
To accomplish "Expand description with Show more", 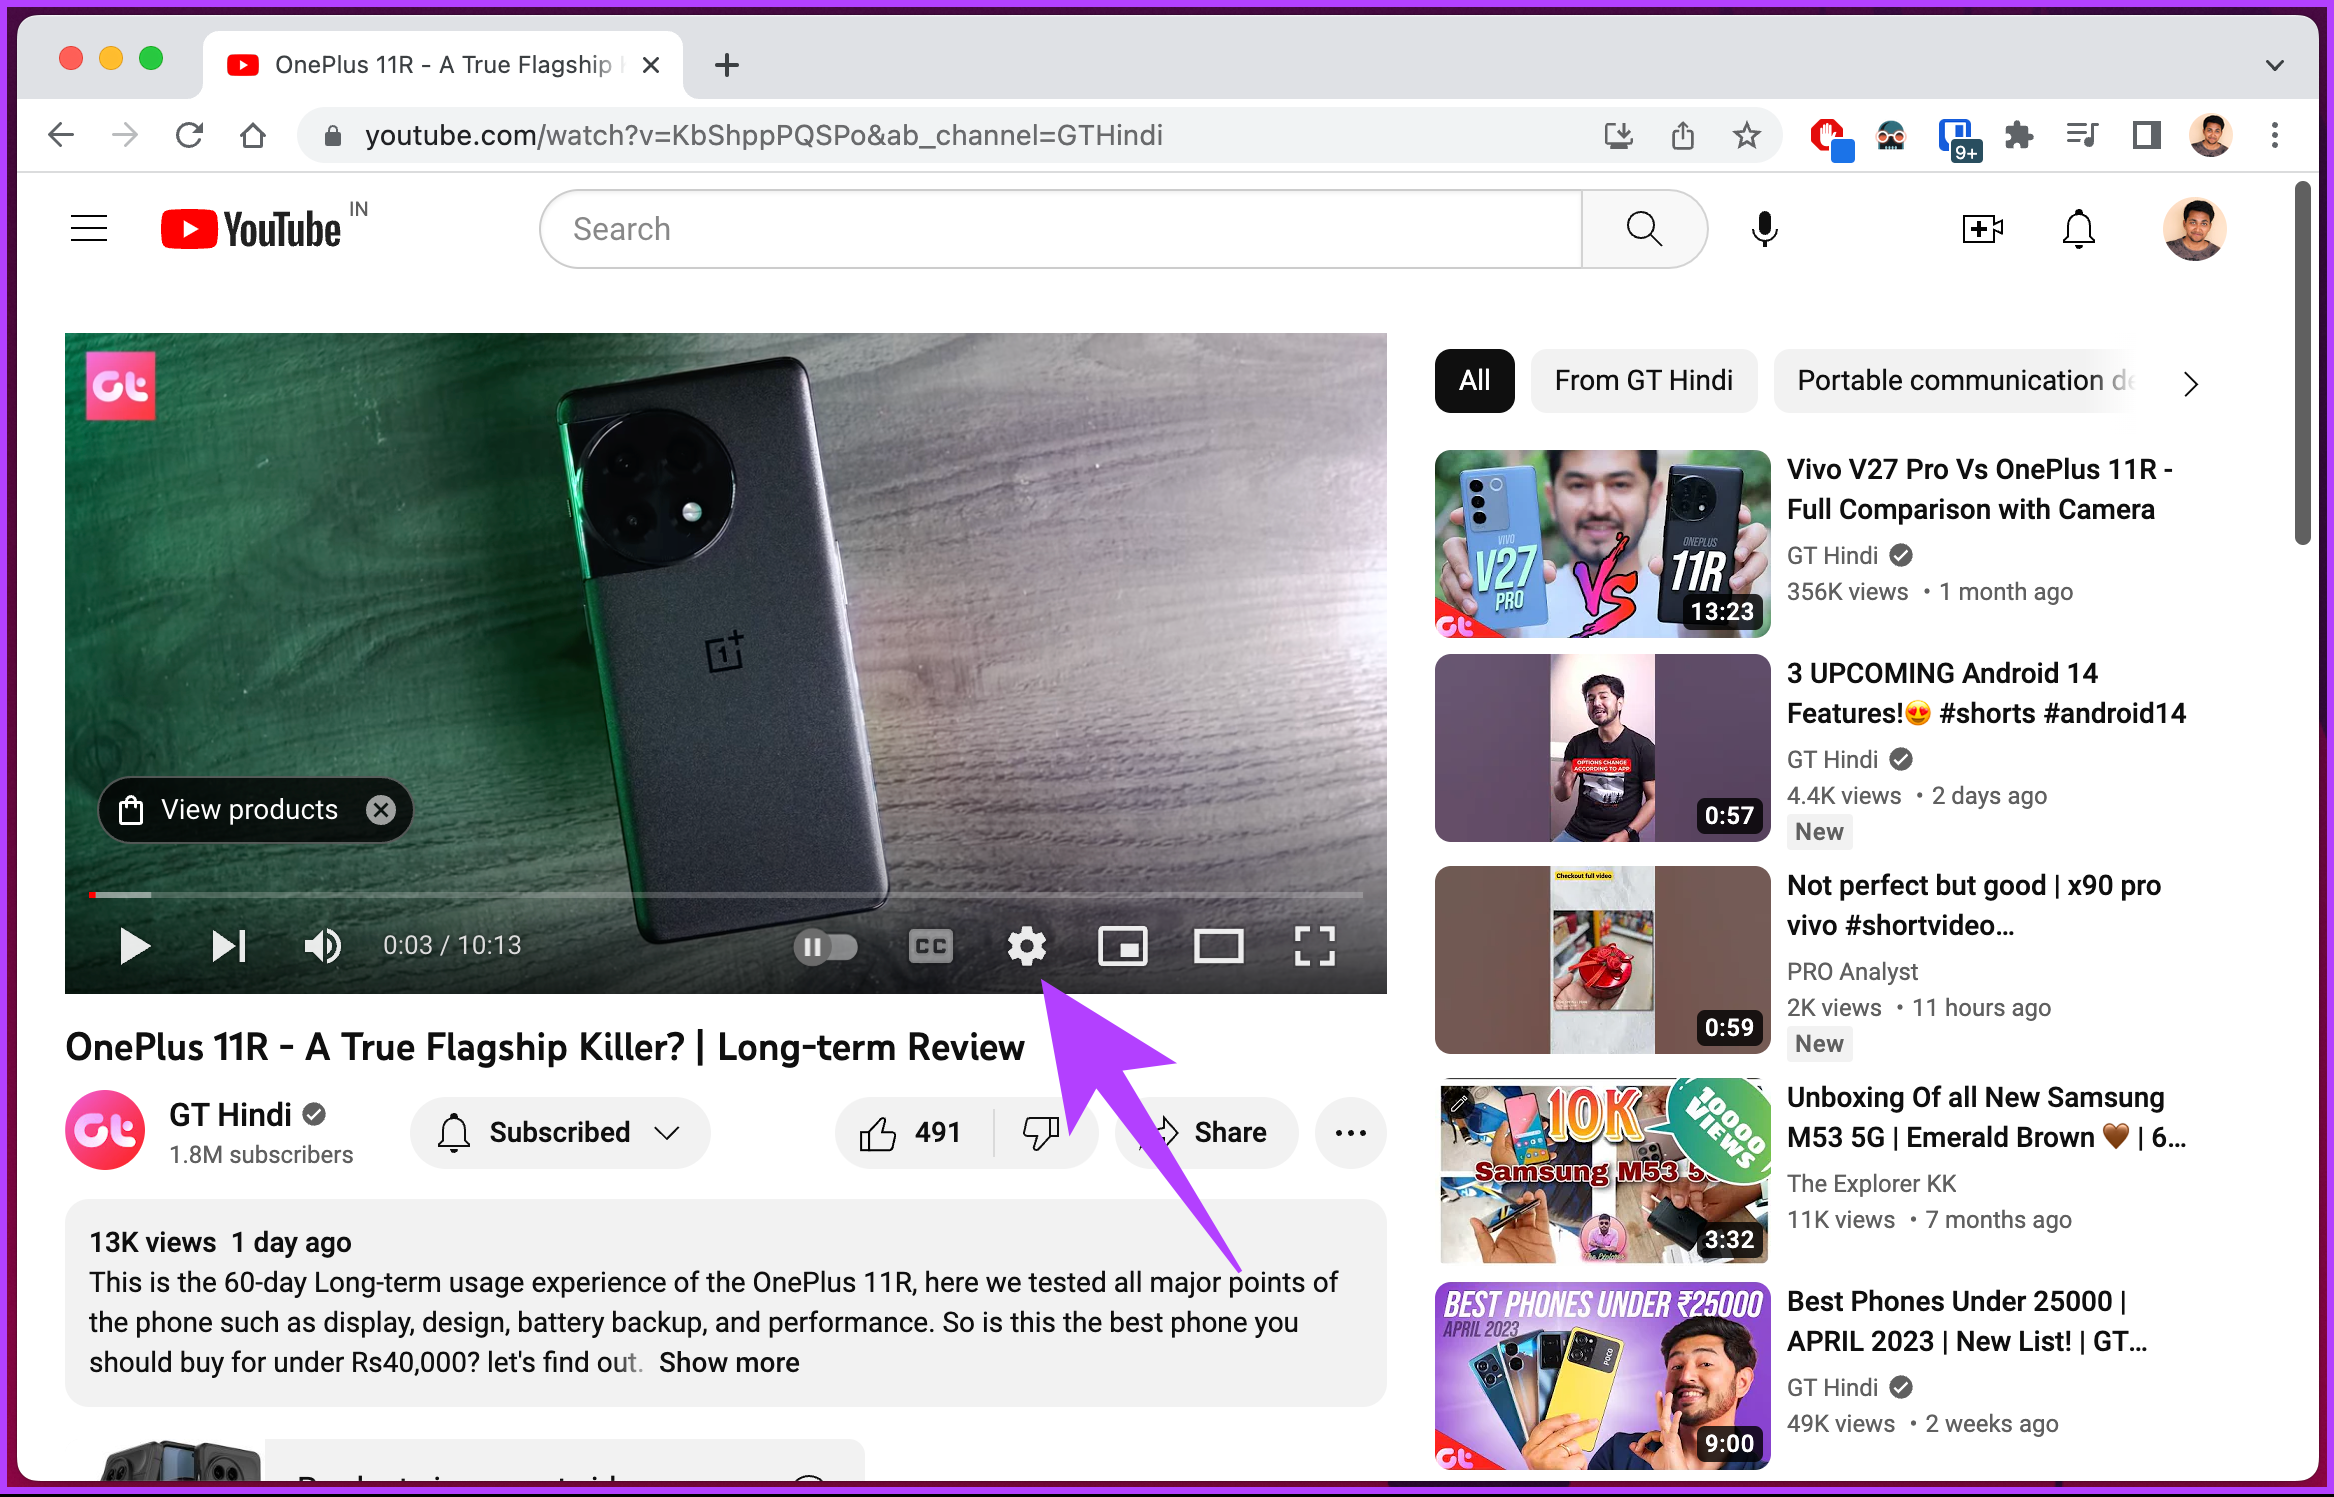I will point(729,1362).
